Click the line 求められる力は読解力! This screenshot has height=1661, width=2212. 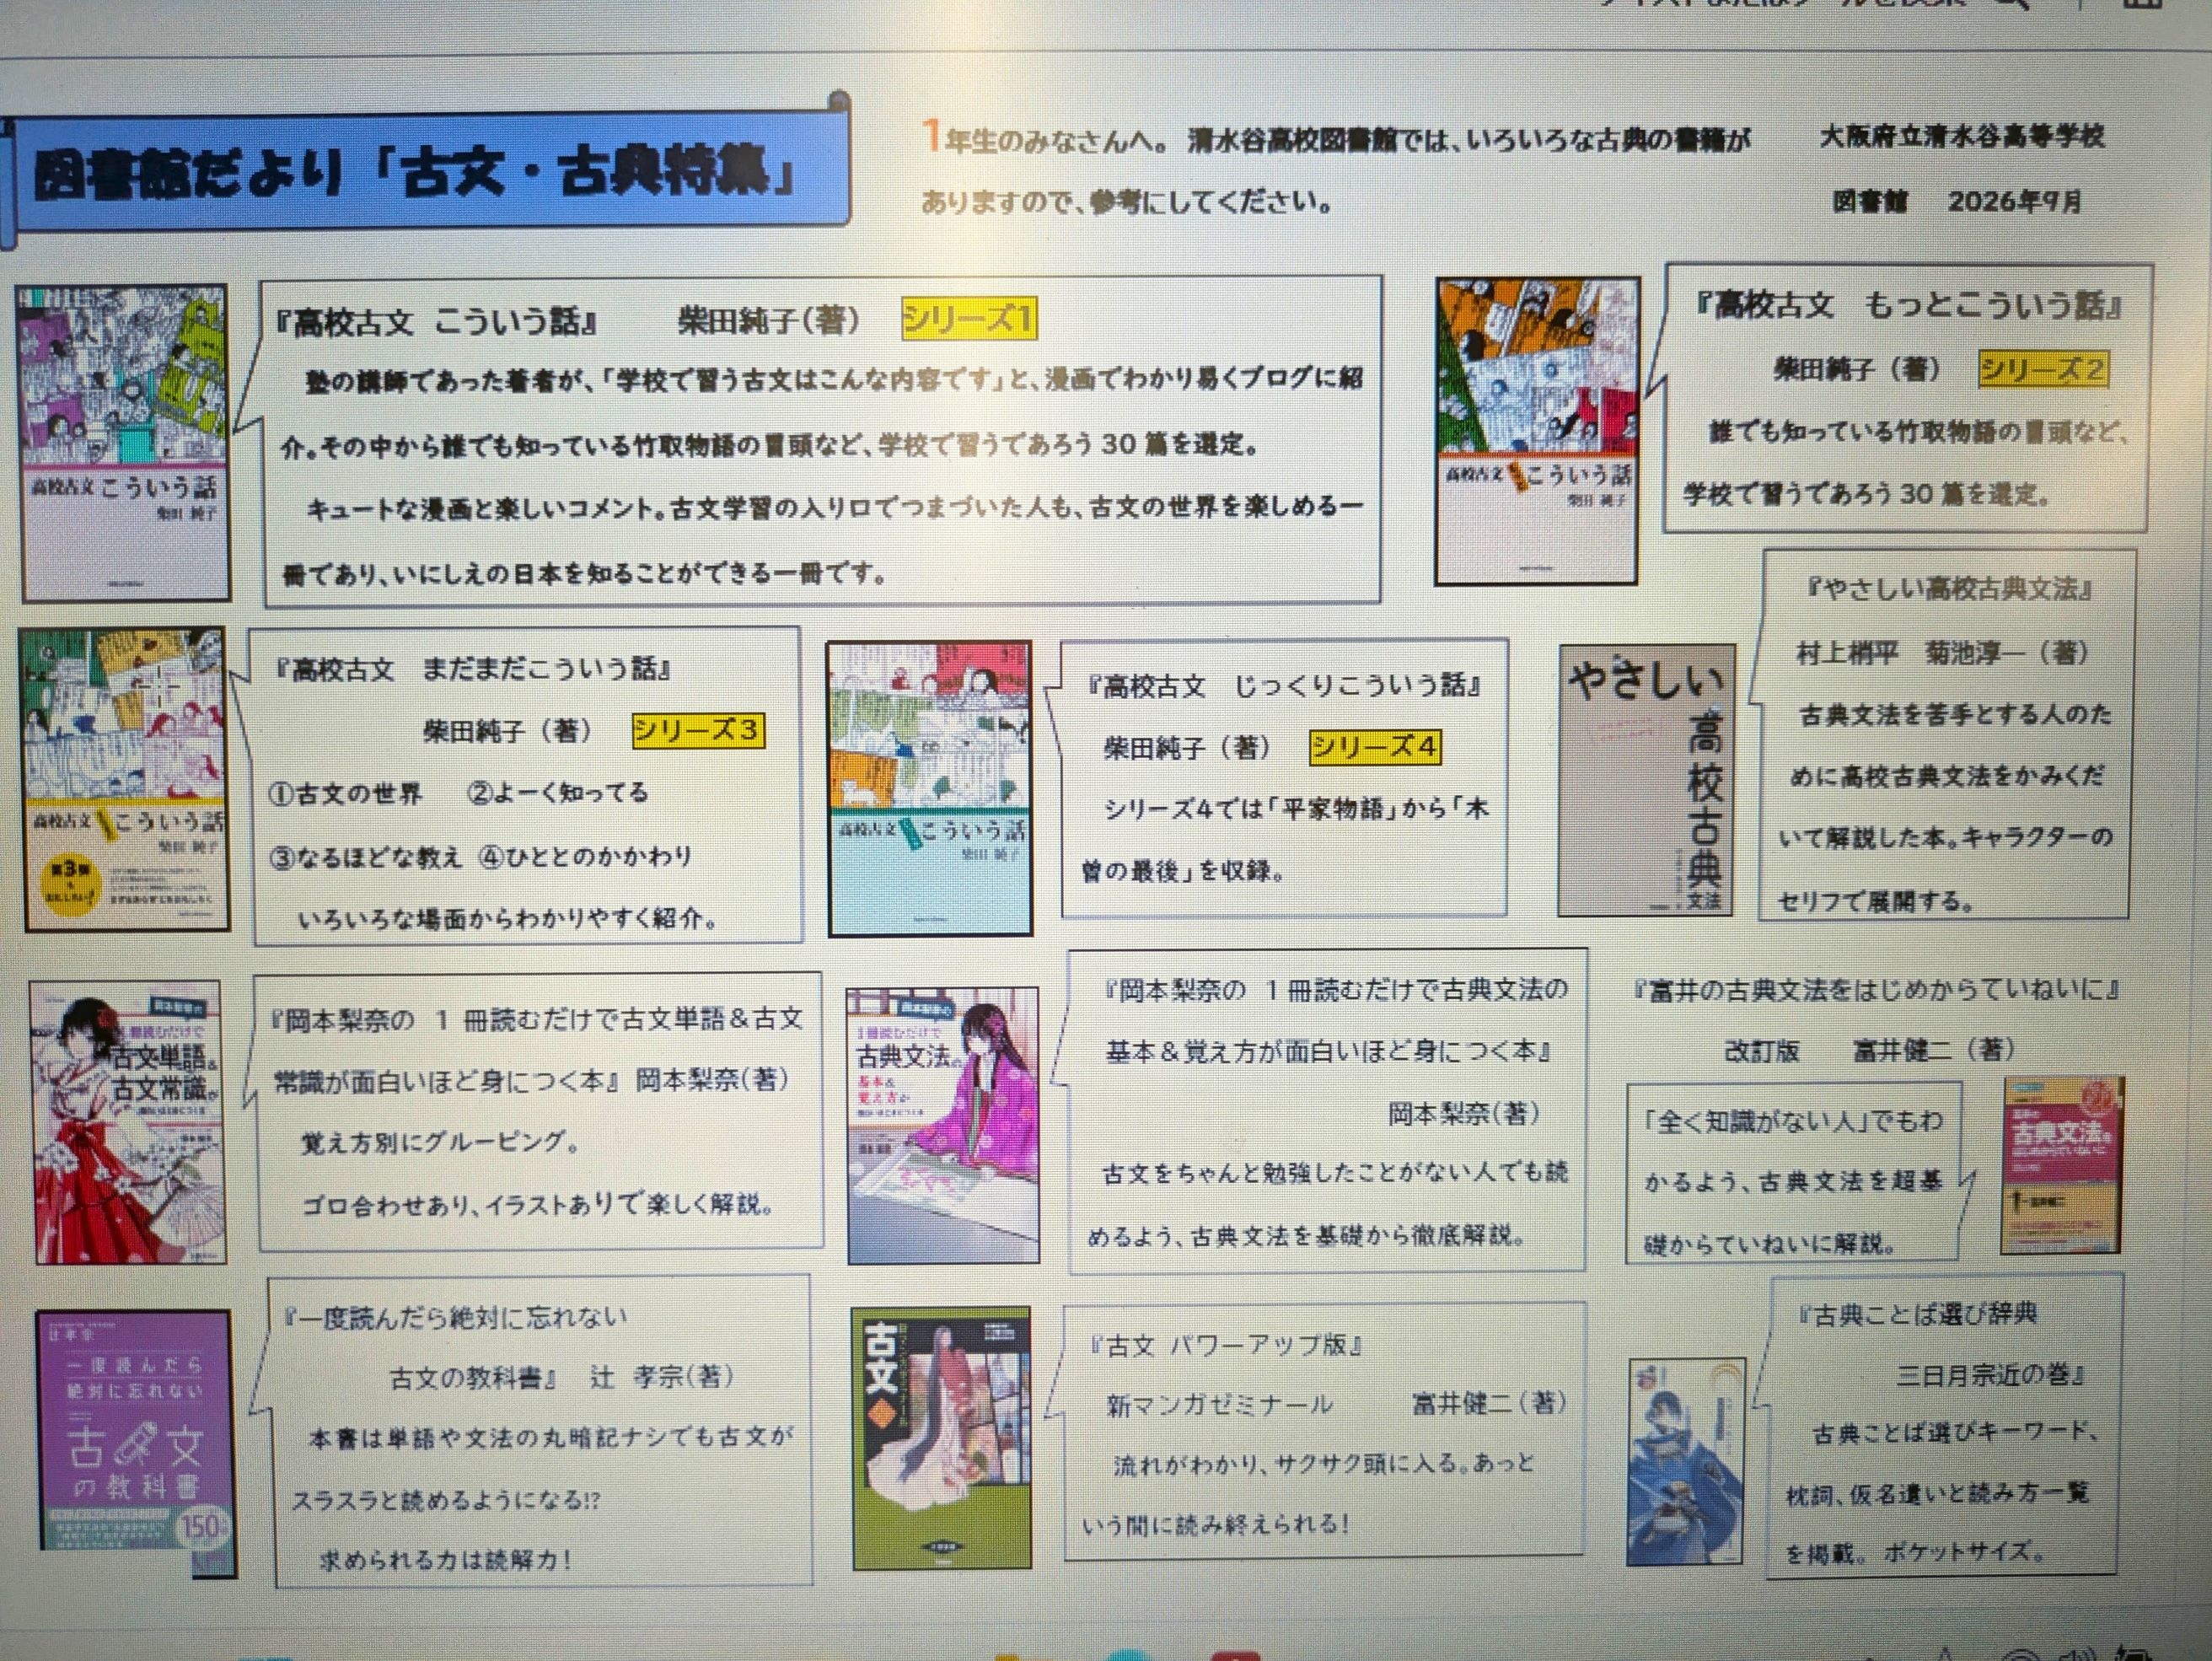tap(445, 1560)
